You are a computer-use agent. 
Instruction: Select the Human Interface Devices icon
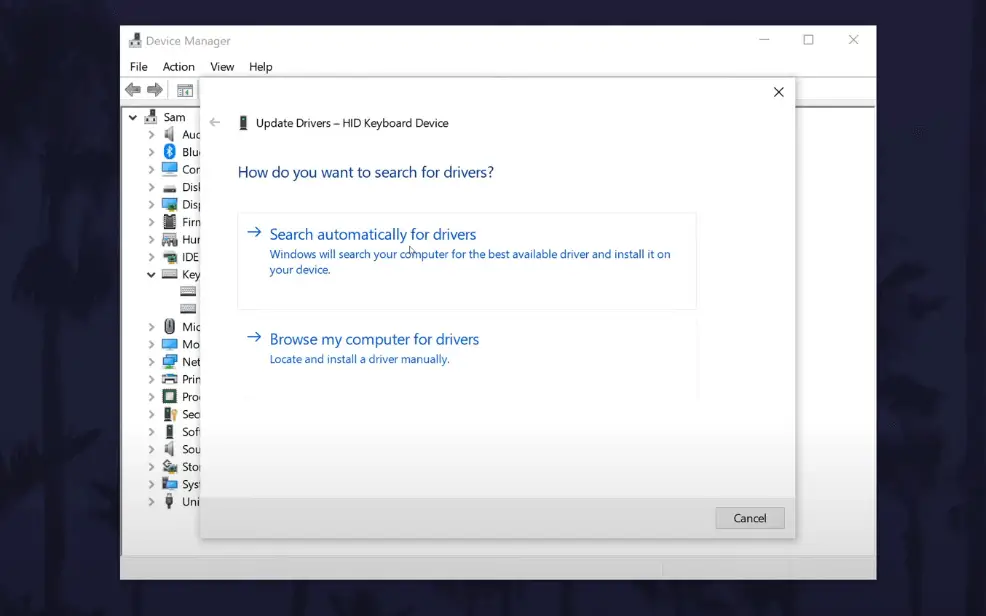click(x=169, y=239)
